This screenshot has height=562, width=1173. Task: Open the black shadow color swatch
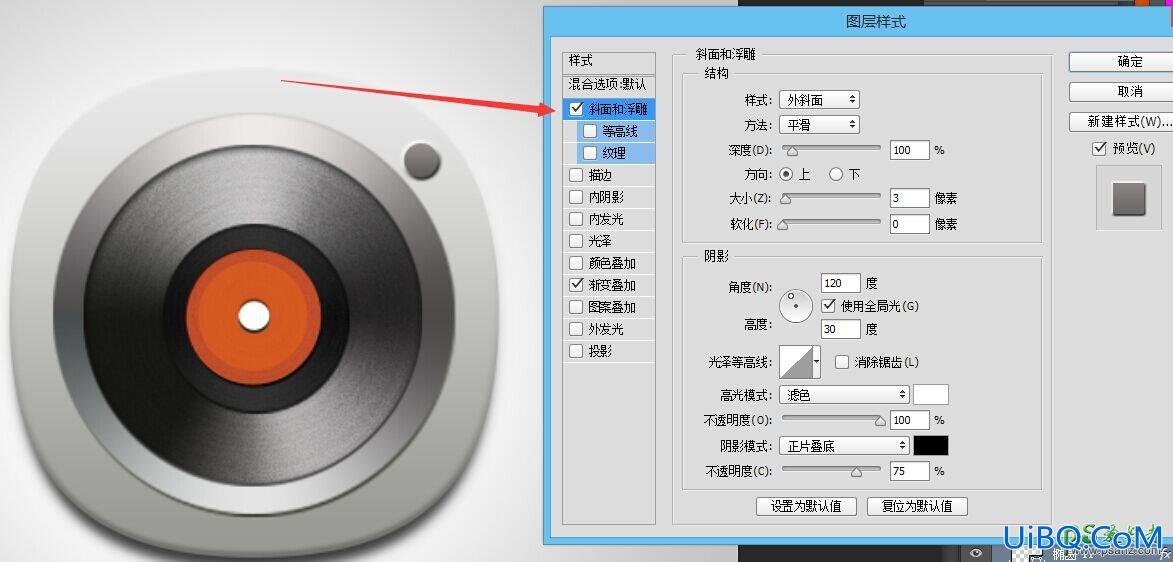pyautogui.click(x=931, y=446)
